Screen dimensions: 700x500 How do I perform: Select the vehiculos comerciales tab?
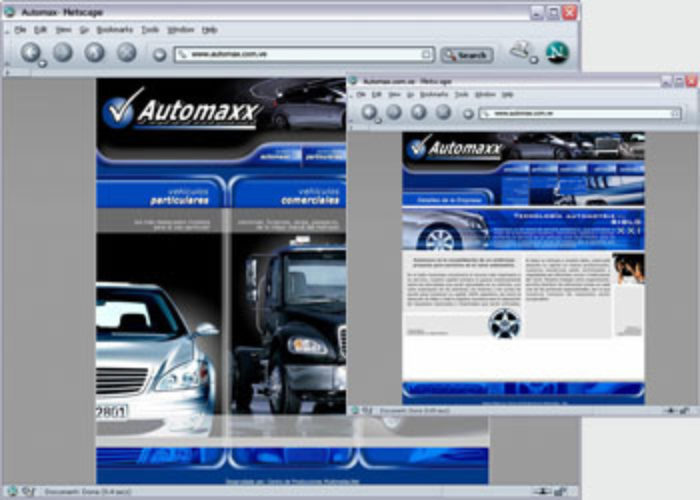(x=288, y=194)
